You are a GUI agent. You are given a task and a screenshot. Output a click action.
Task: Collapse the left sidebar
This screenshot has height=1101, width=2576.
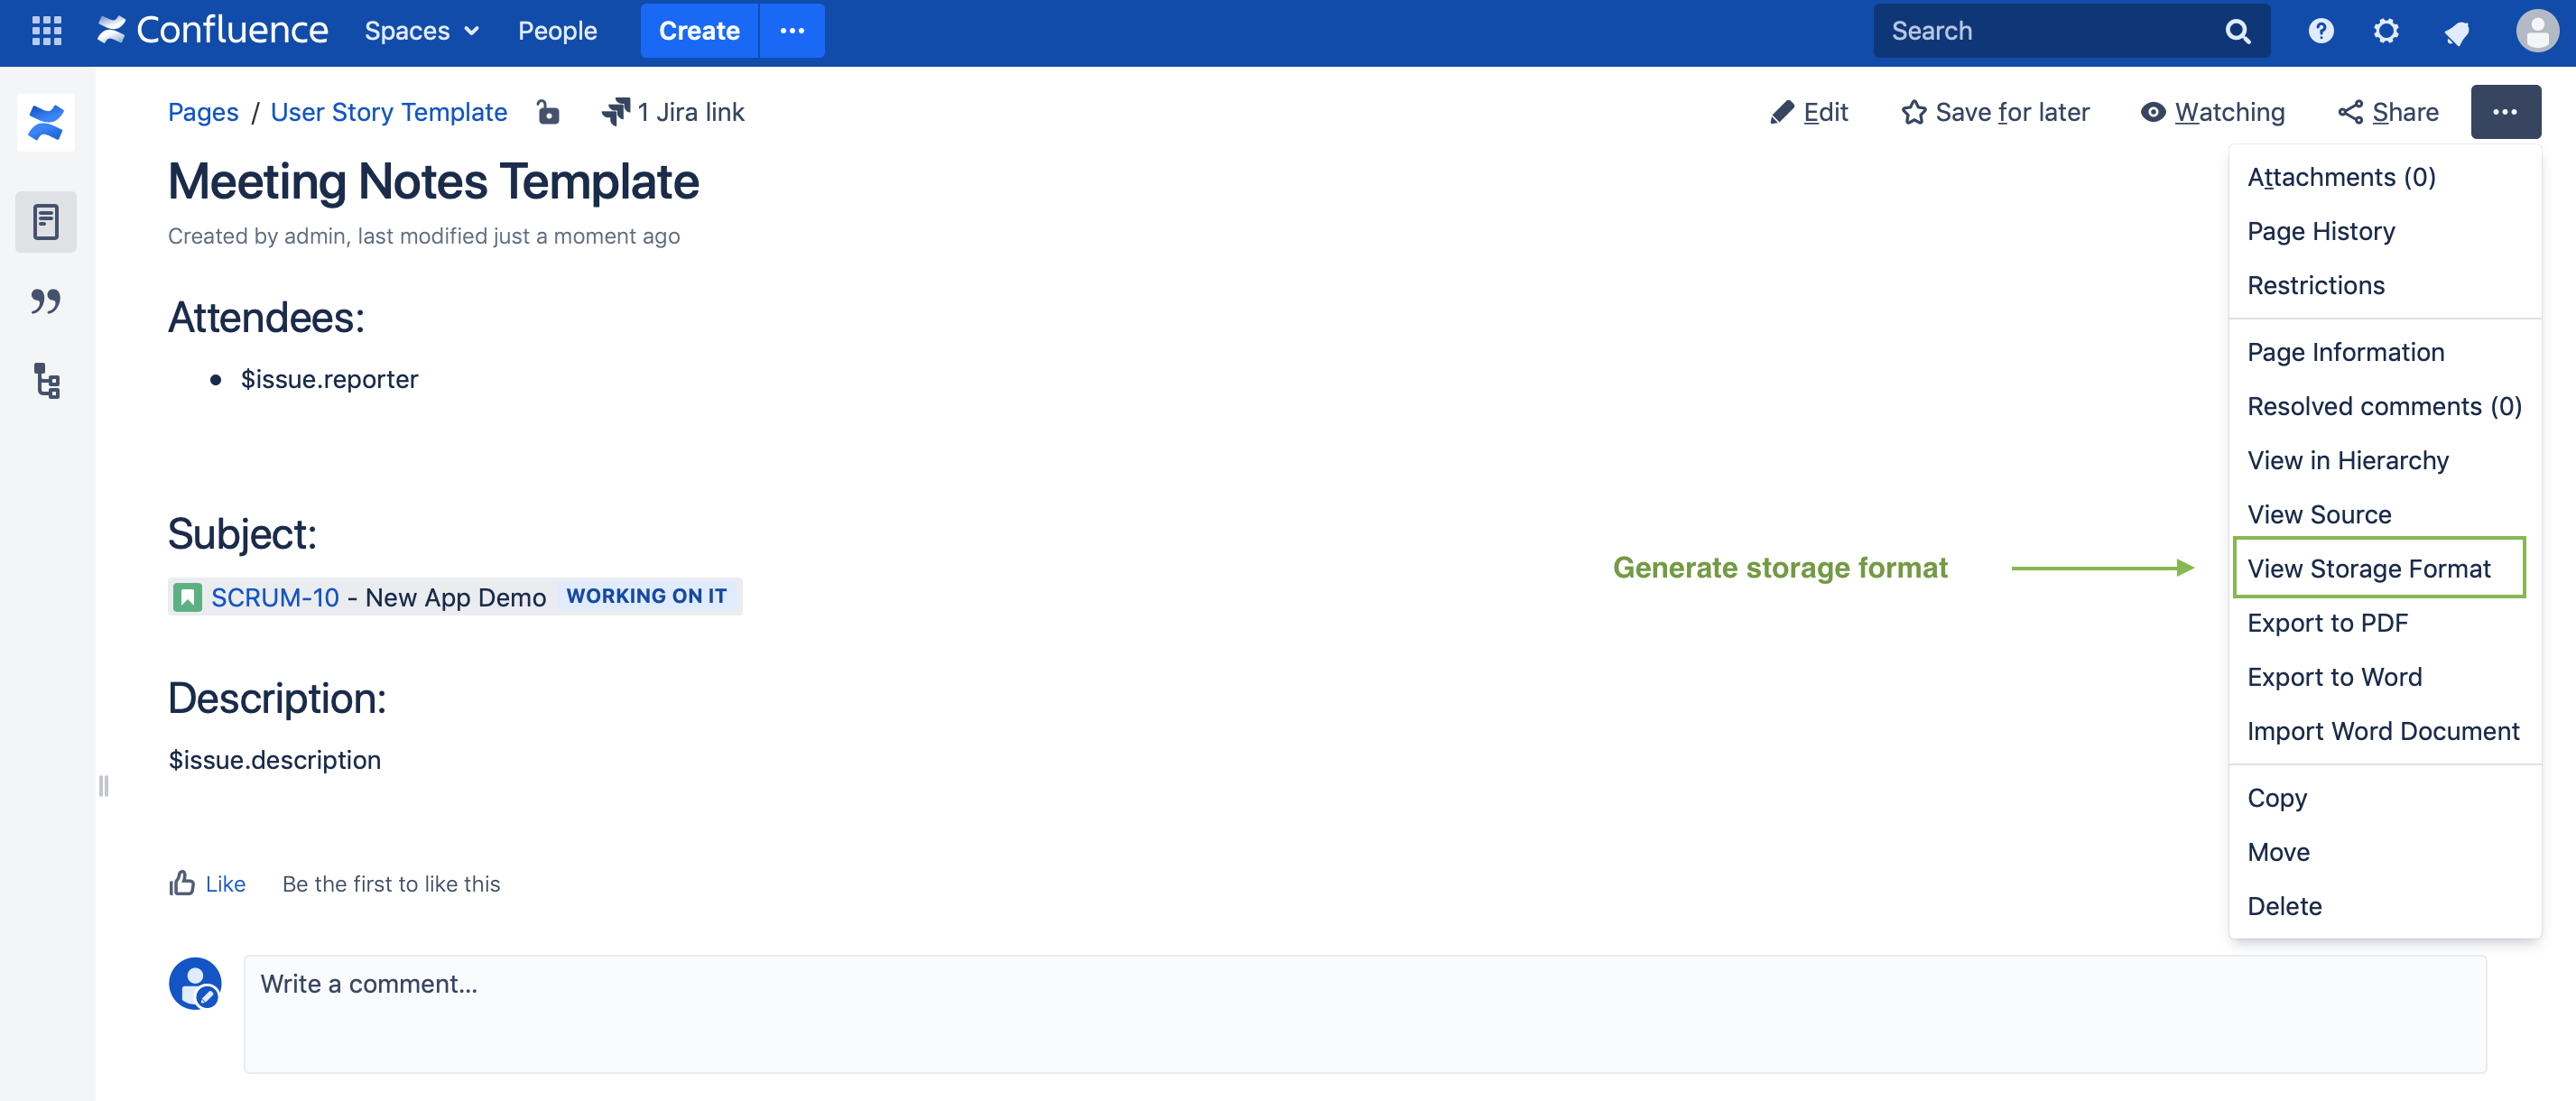pyautogui.click(x=102, y=787)
